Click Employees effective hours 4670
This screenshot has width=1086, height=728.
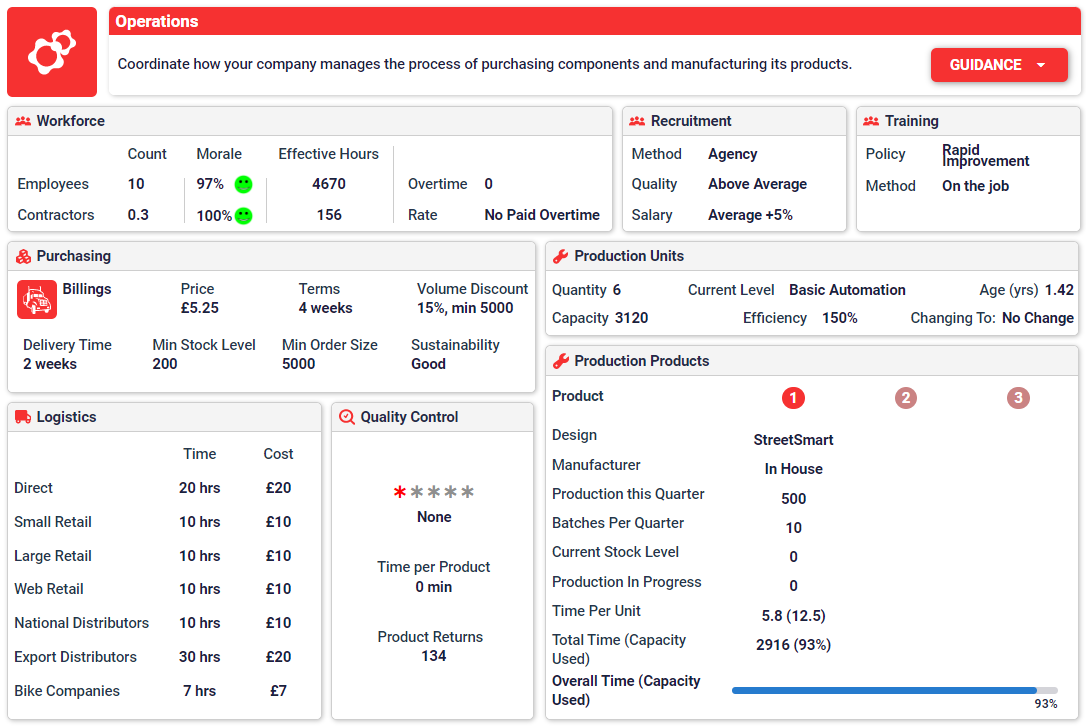click(x=329, y=184)
